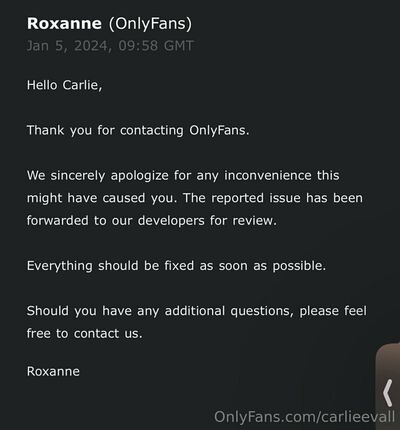Open the OnlyFans.com/carlieevall watermark link
The height and width of the screenshot is (430, 400).
click(304, 417)
